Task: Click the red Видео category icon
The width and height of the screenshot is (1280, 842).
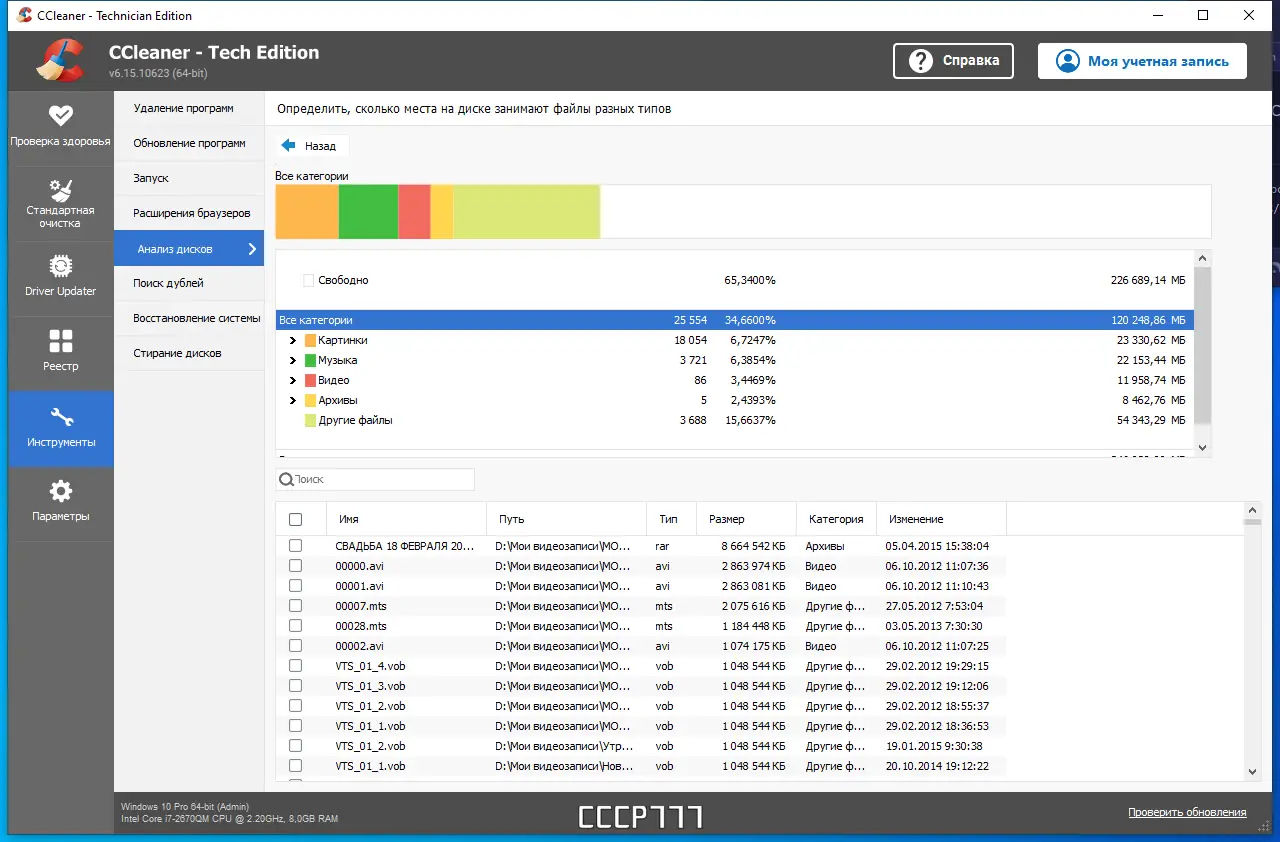Action: (x=310, y=380)
